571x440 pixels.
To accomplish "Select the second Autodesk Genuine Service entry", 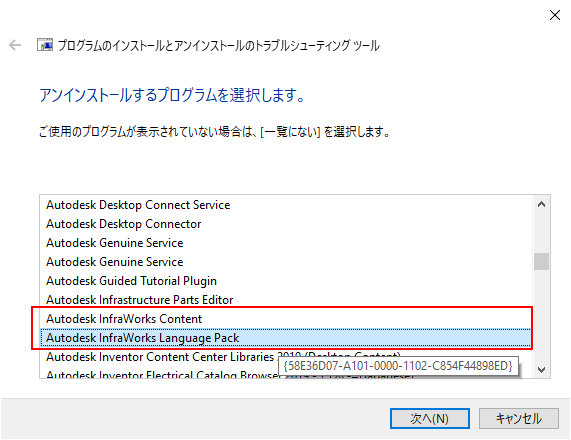I will pos(286,262).
